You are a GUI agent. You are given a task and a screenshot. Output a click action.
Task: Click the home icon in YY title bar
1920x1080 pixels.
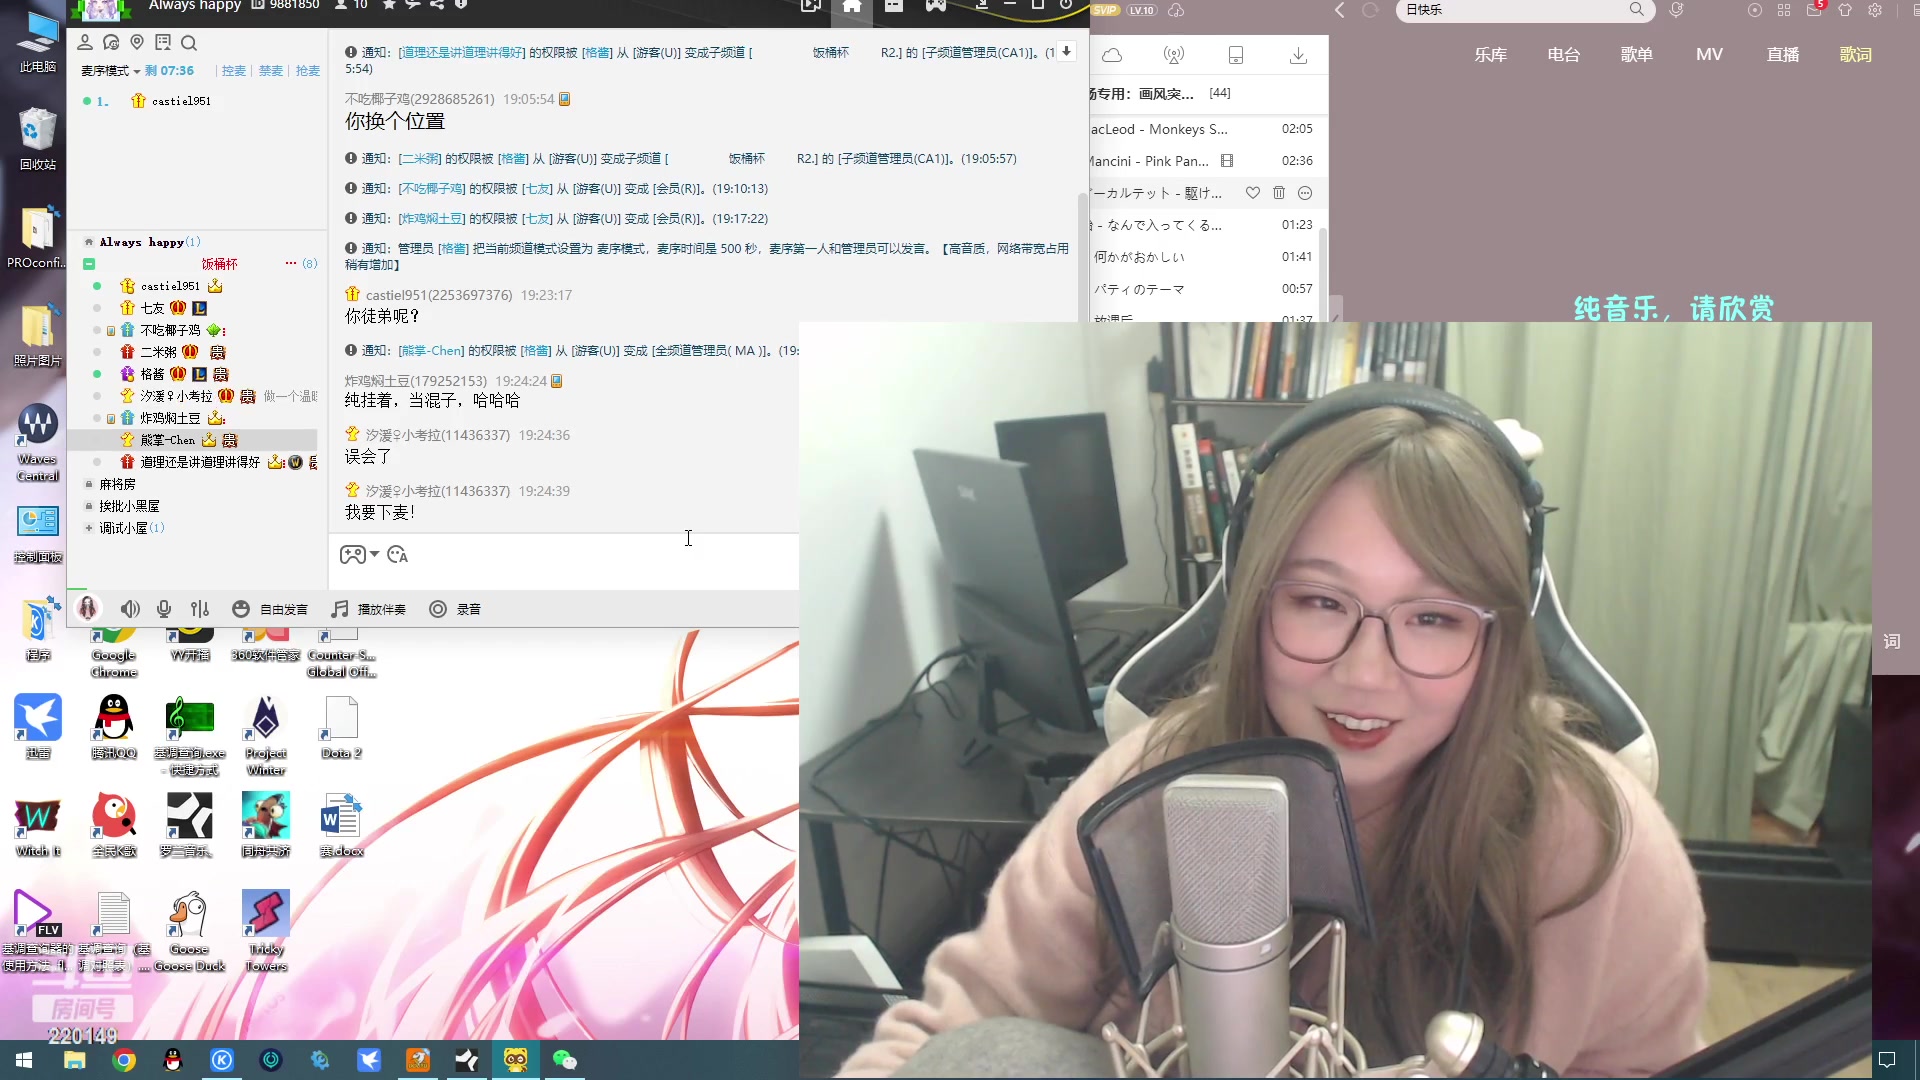[x=852, y=6]
